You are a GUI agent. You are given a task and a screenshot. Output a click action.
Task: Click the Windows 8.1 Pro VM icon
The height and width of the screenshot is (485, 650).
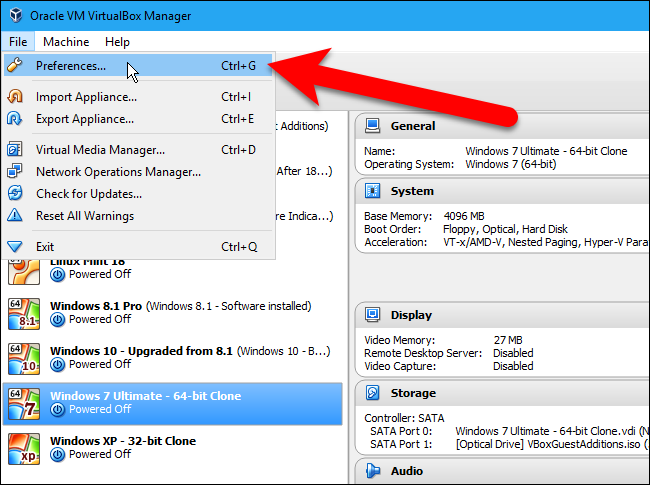click(24, 314)
